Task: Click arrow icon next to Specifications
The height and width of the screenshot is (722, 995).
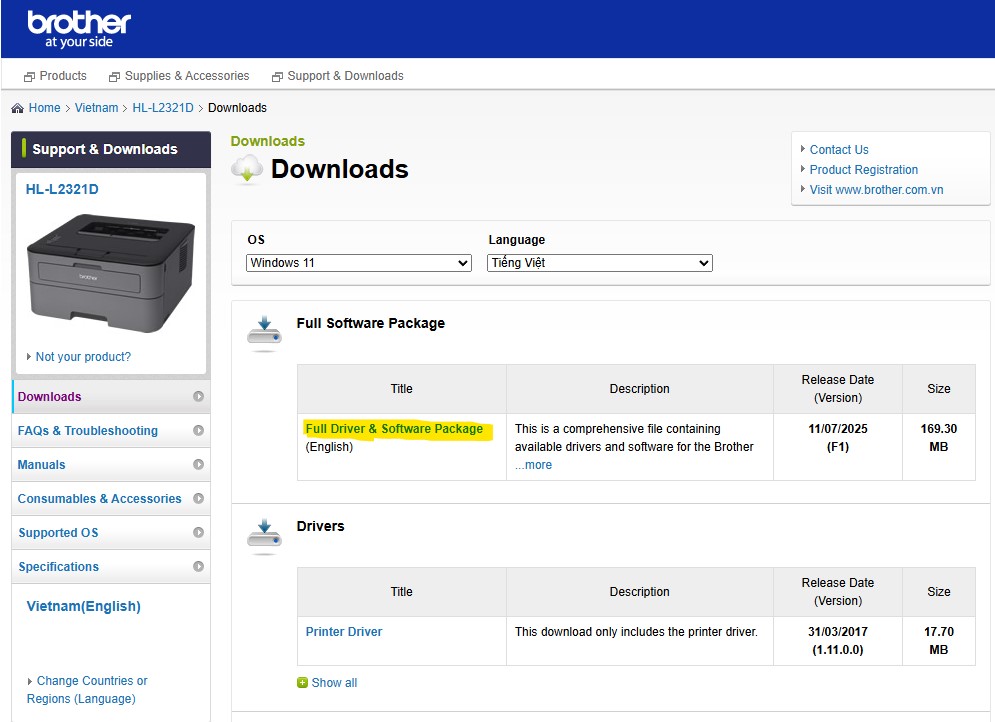Action: (x=198, y=567)
